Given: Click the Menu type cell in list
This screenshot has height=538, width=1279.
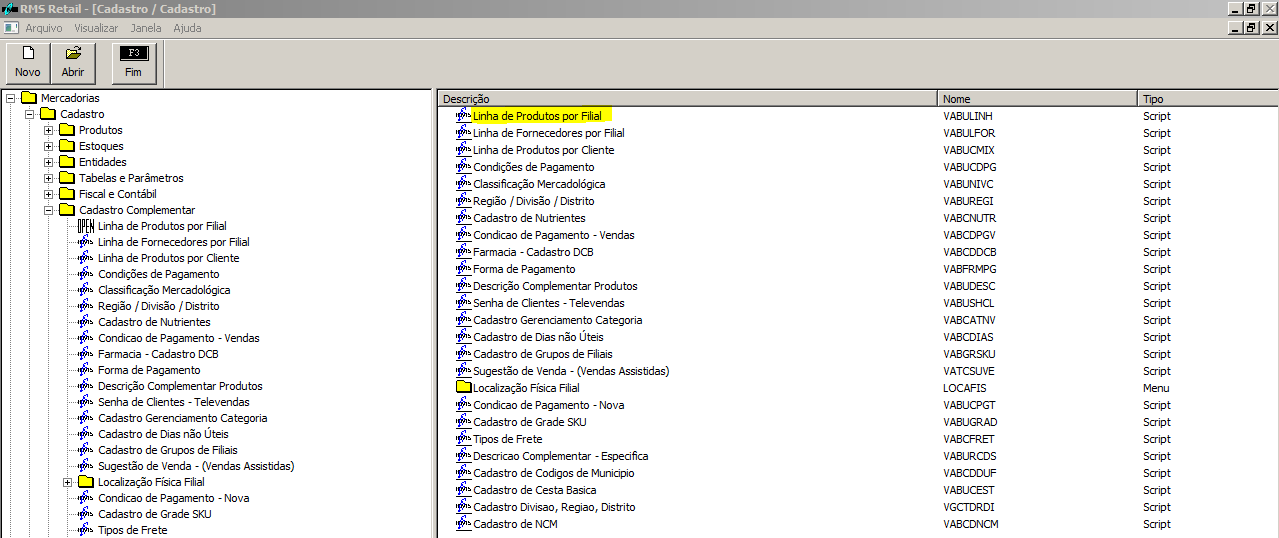Looking at the screenshot, I should [1155, 388].
